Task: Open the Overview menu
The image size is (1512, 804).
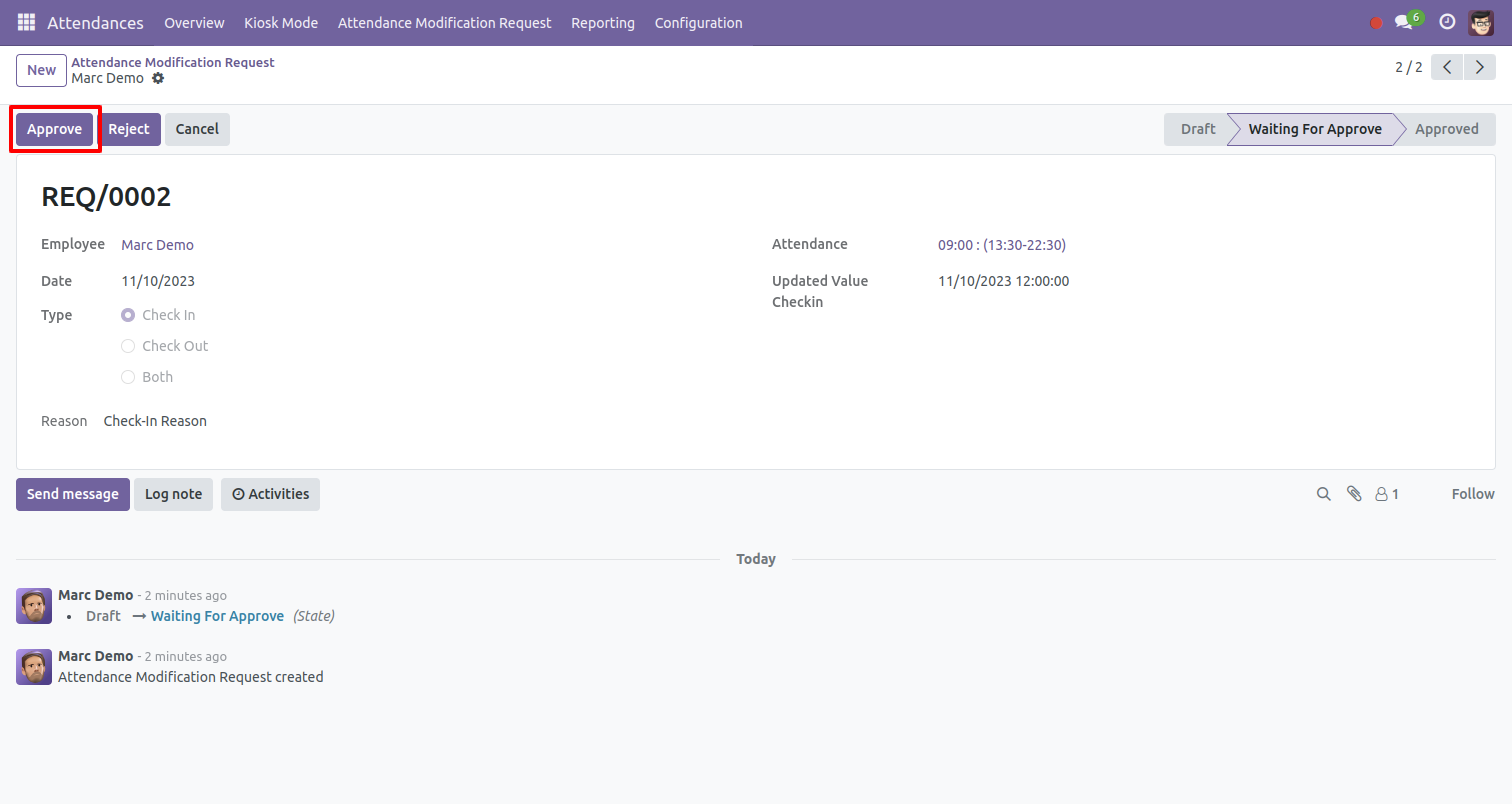Action: click(194, 22)
